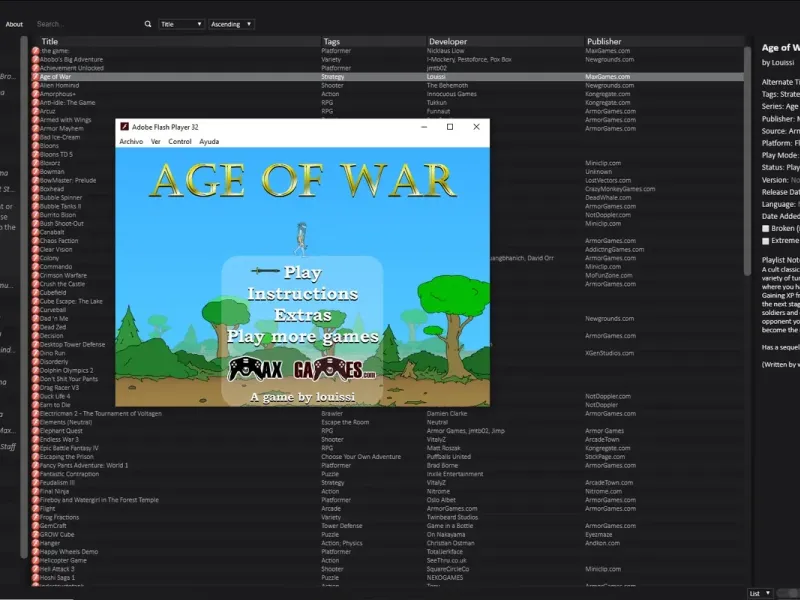800x600 pixels.
Task: Click the Flash icon beside Dino Run
Action: [x=35, y=353]
